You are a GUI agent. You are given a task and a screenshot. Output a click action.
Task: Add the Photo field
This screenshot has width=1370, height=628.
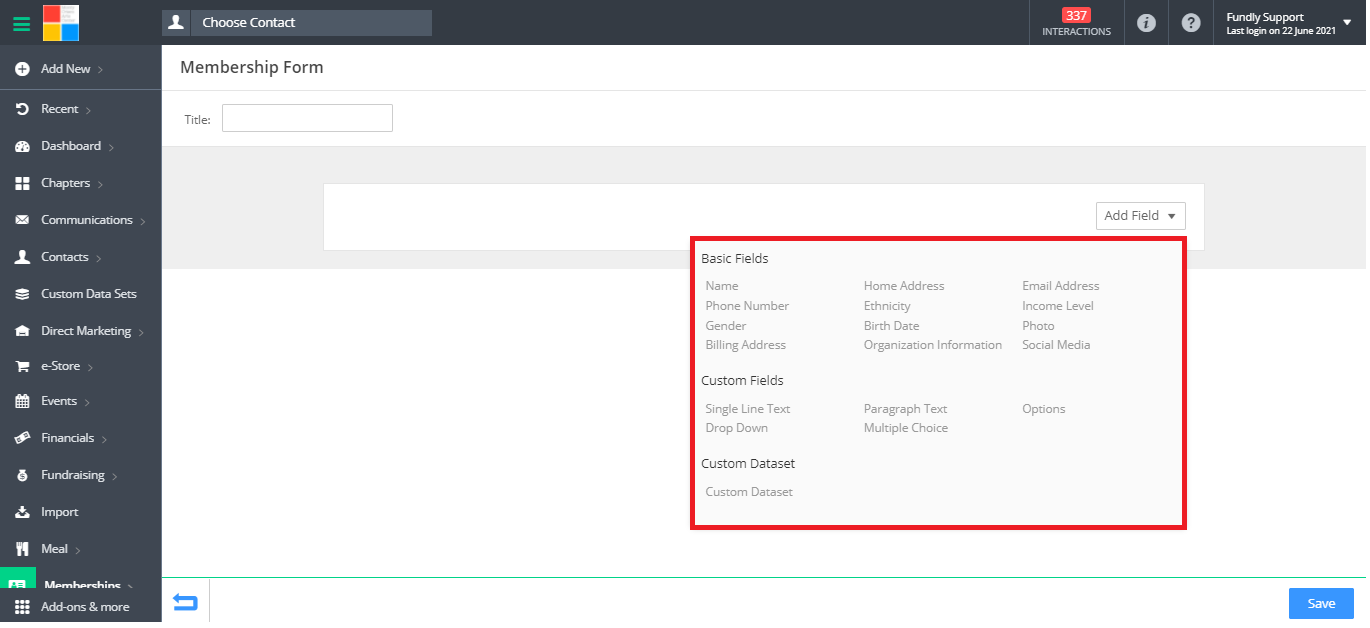[x=1038, y=326]
